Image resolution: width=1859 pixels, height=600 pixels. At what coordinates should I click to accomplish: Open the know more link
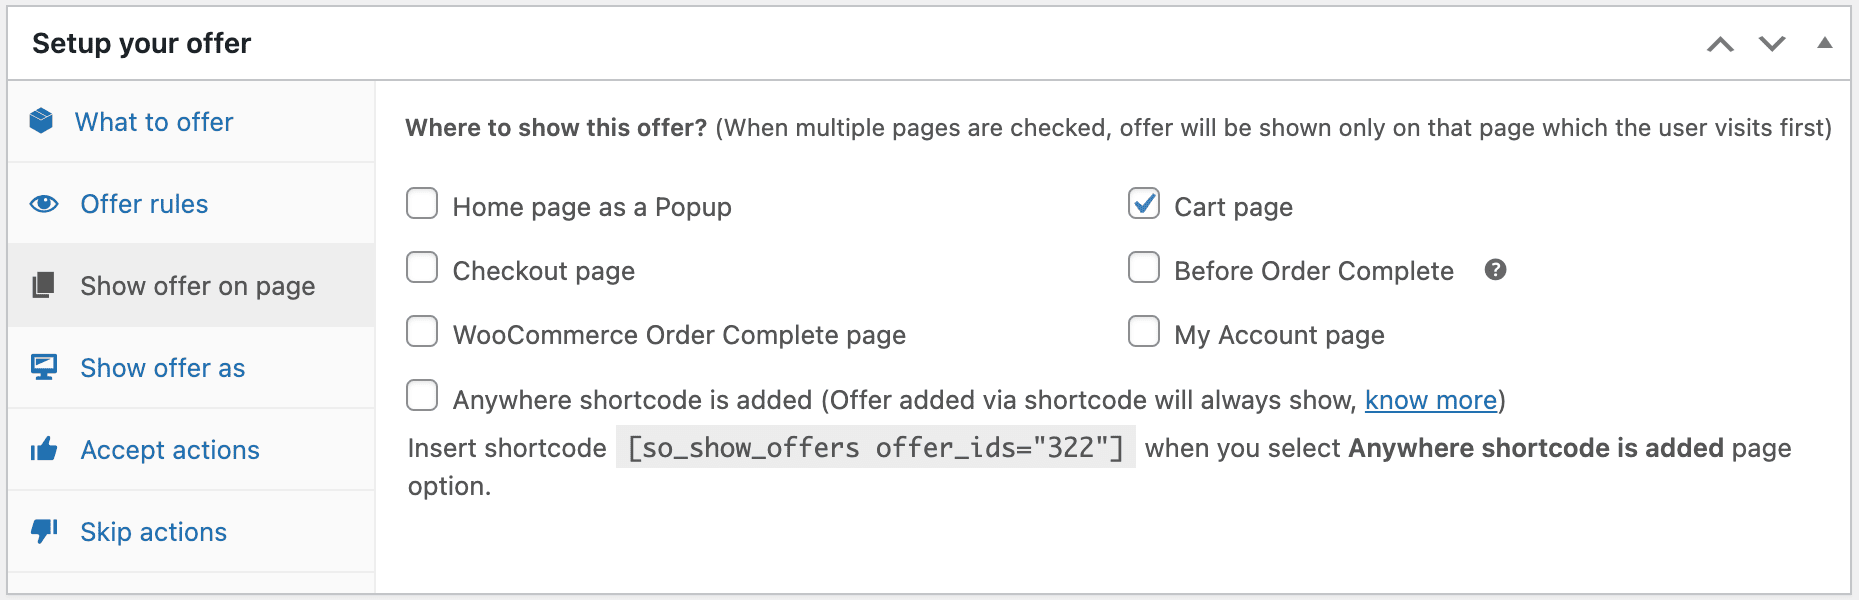pyautogui.click(x=1431, y=400)
